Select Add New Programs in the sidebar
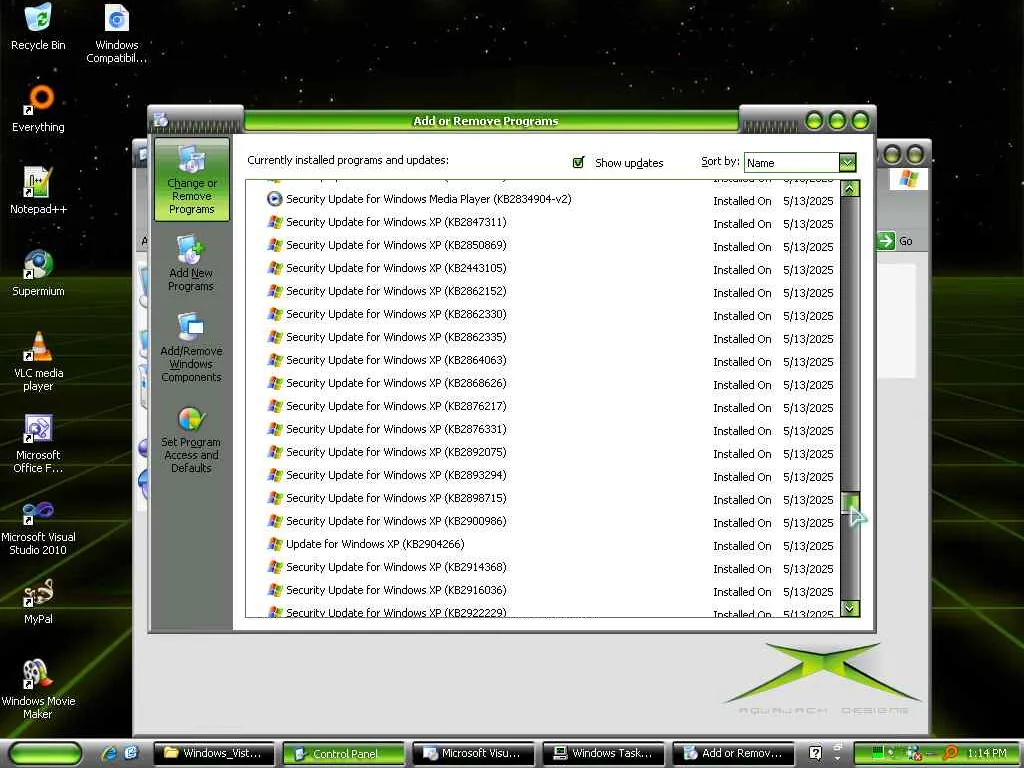1024x768 pixels. click(x=191, y=263)
